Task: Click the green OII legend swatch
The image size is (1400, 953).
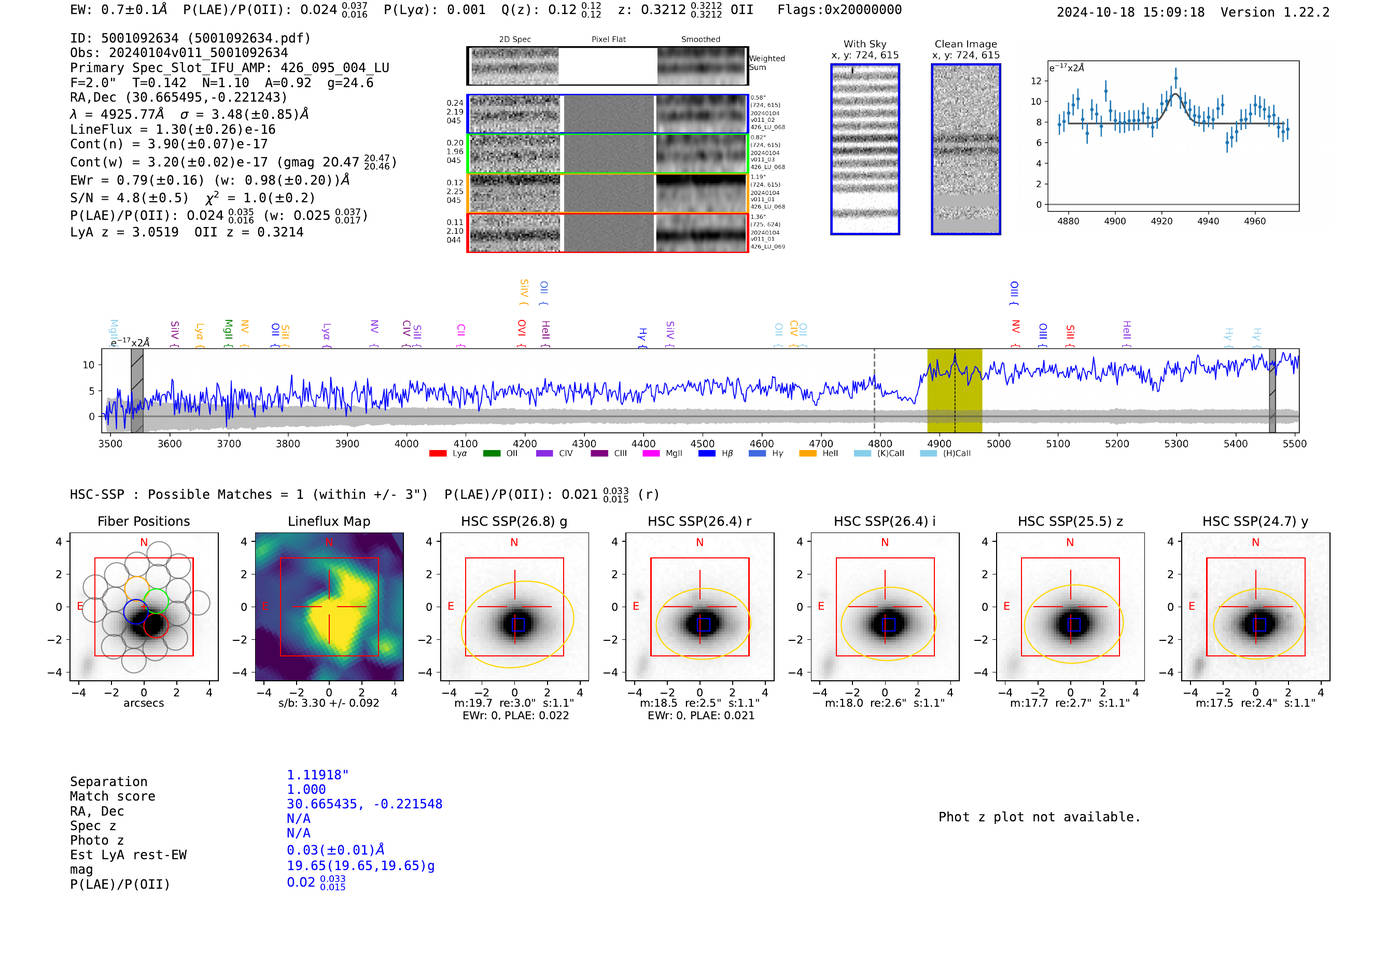Action: point(491,454)
